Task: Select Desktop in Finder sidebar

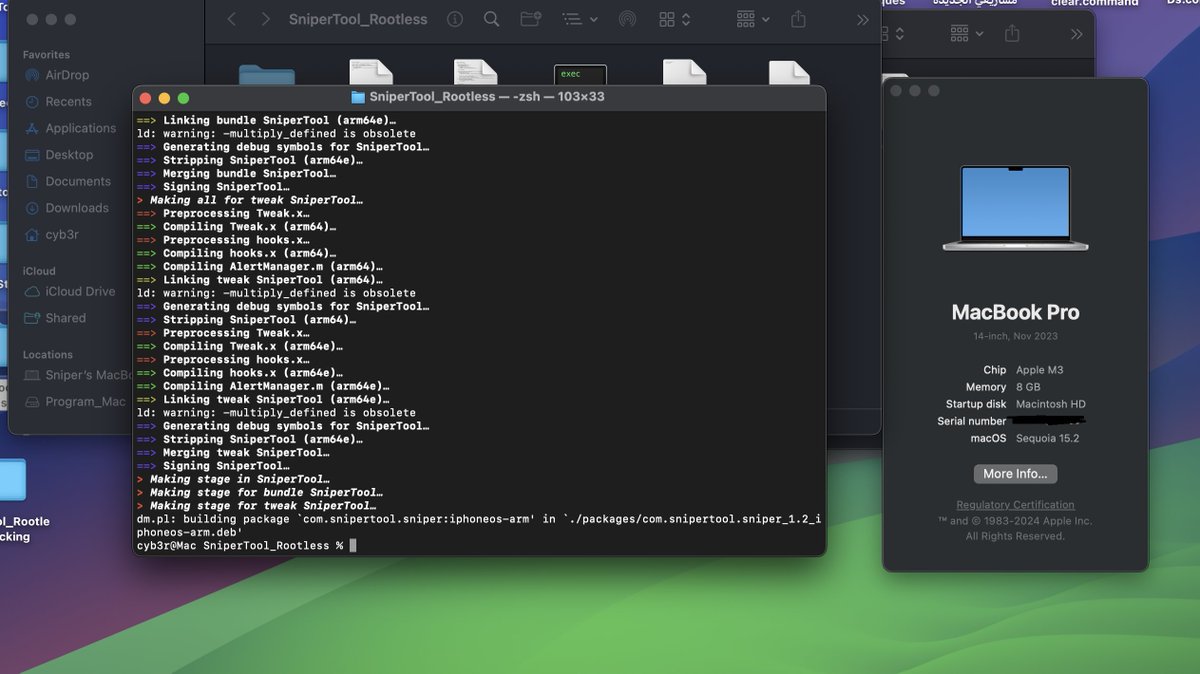Action: point(69,155)
